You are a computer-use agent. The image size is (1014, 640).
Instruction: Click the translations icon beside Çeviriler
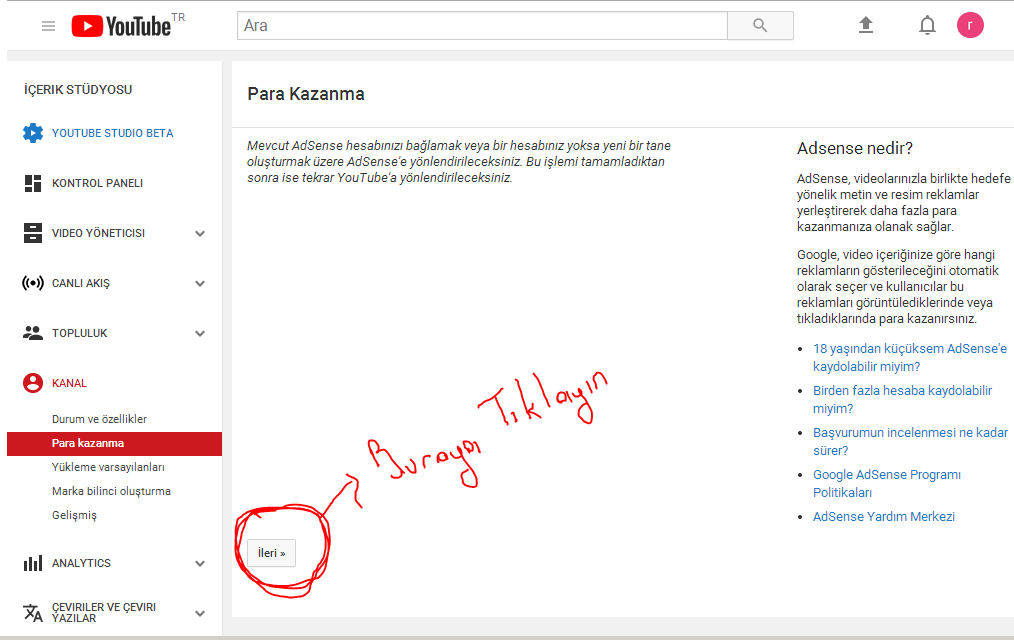tap(33, 612)
